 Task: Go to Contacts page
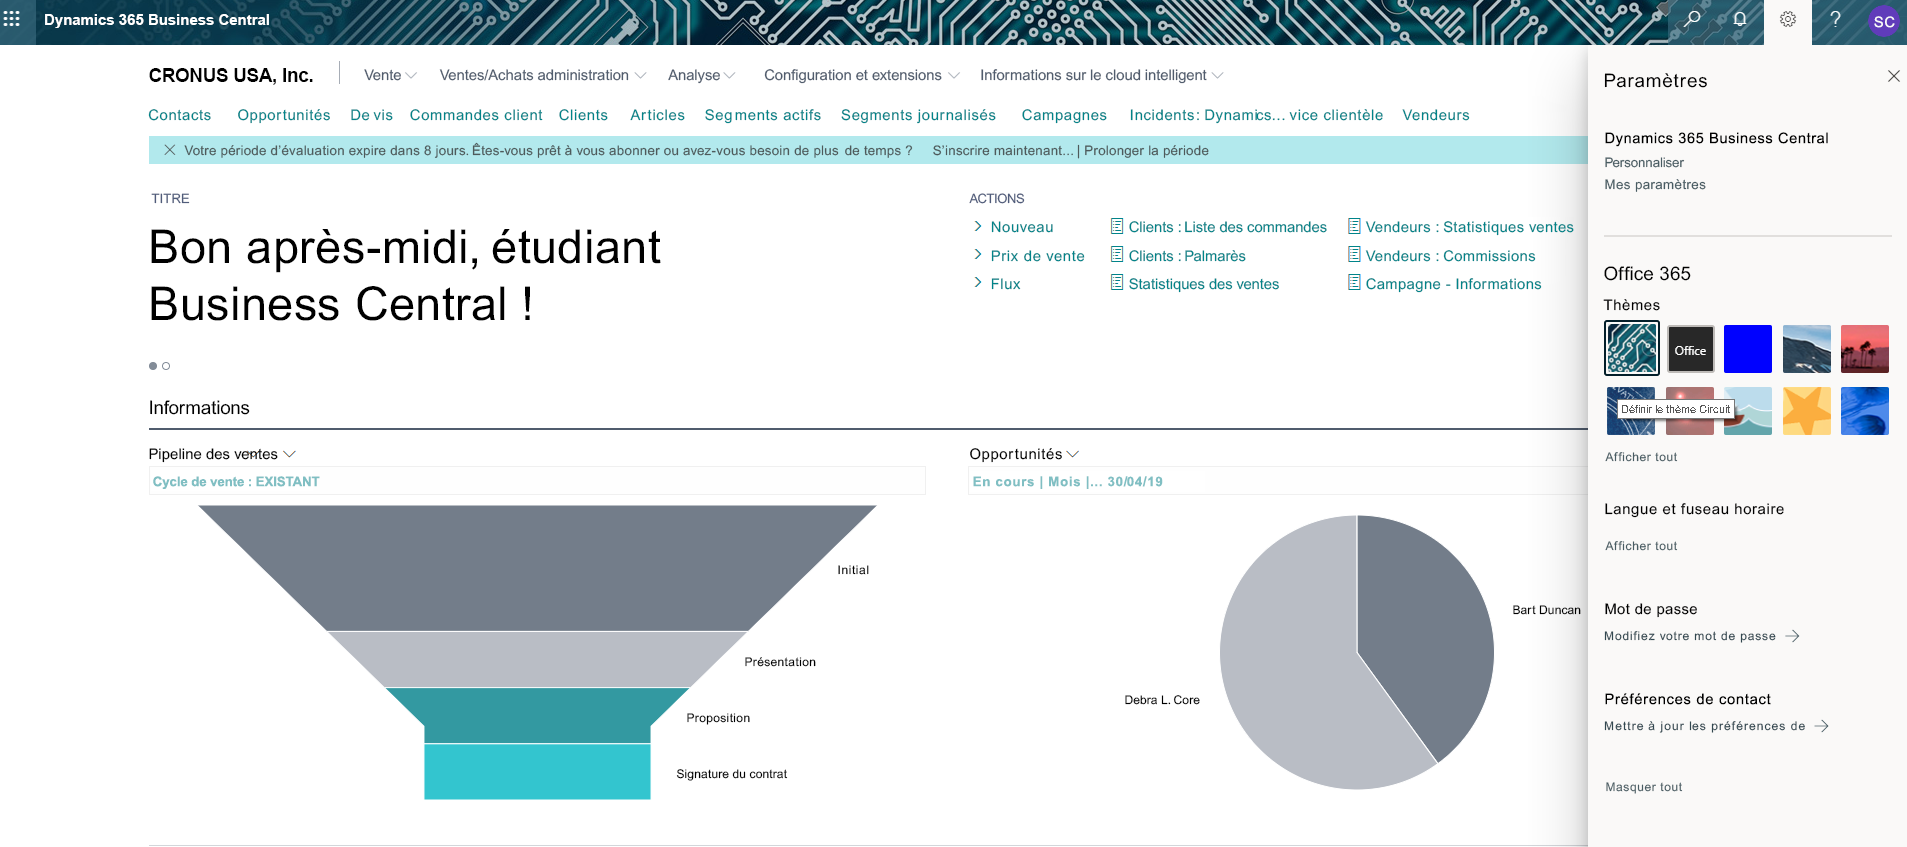point(180,115)
